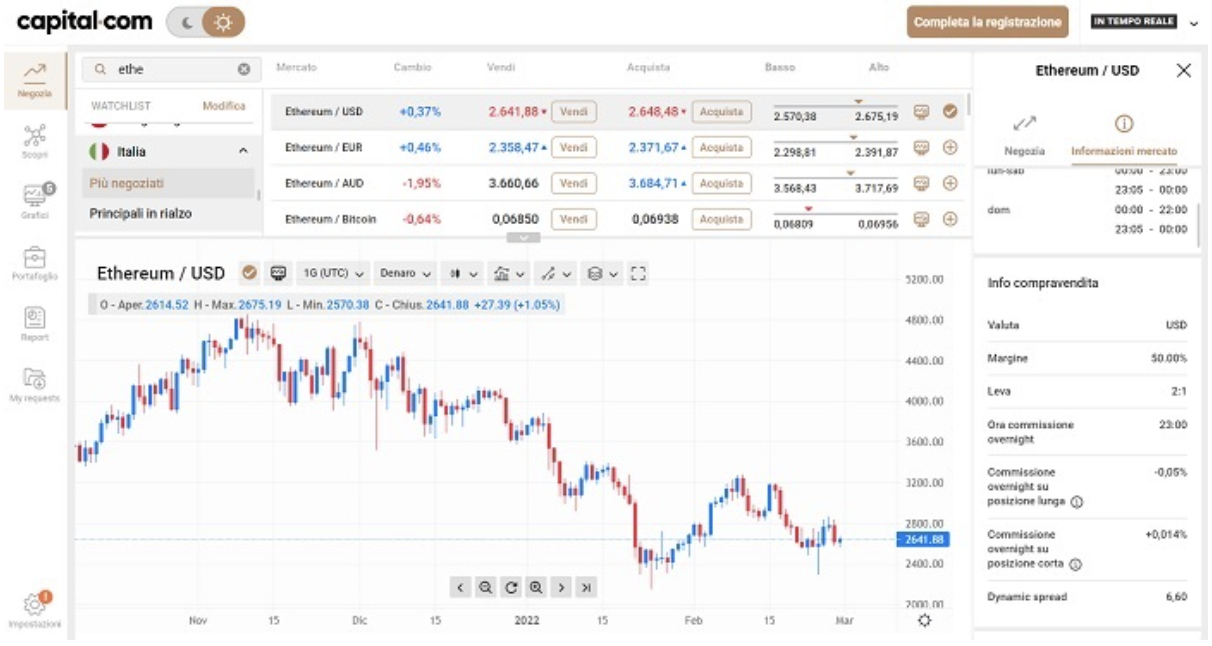This screenshot has height=646, width=1212.
Task: Clear the search field with X icon
Action: [x=243, y=70]
